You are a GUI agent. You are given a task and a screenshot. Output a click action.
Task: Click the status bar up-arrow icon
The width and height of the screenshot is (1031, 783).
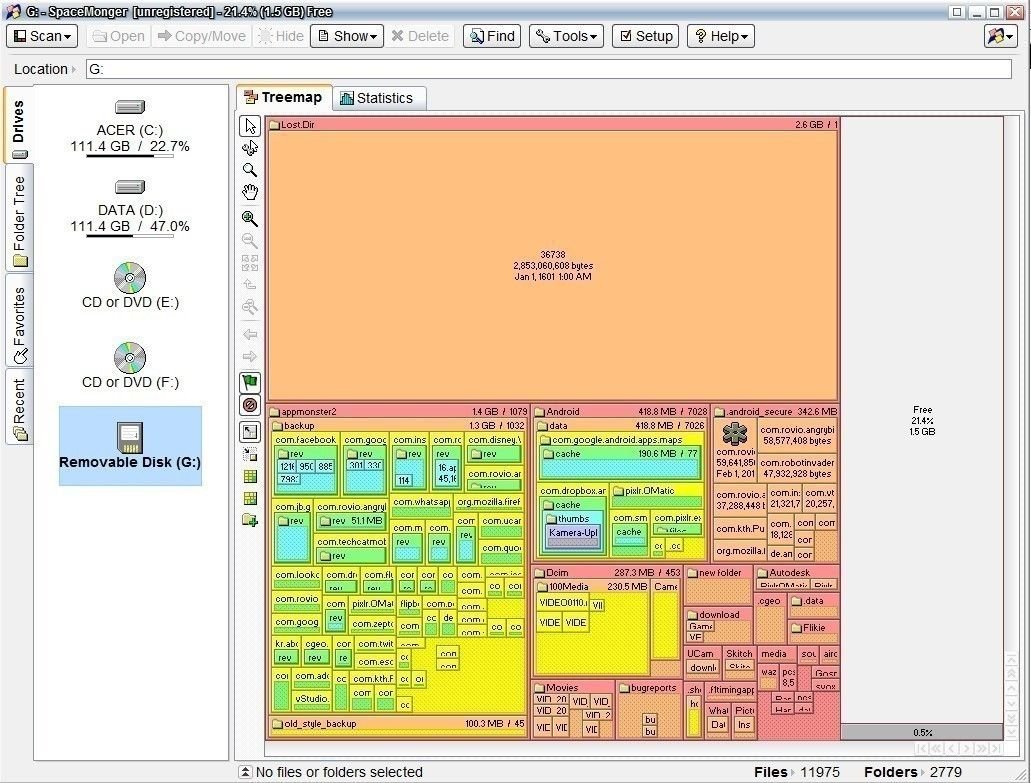245,772
